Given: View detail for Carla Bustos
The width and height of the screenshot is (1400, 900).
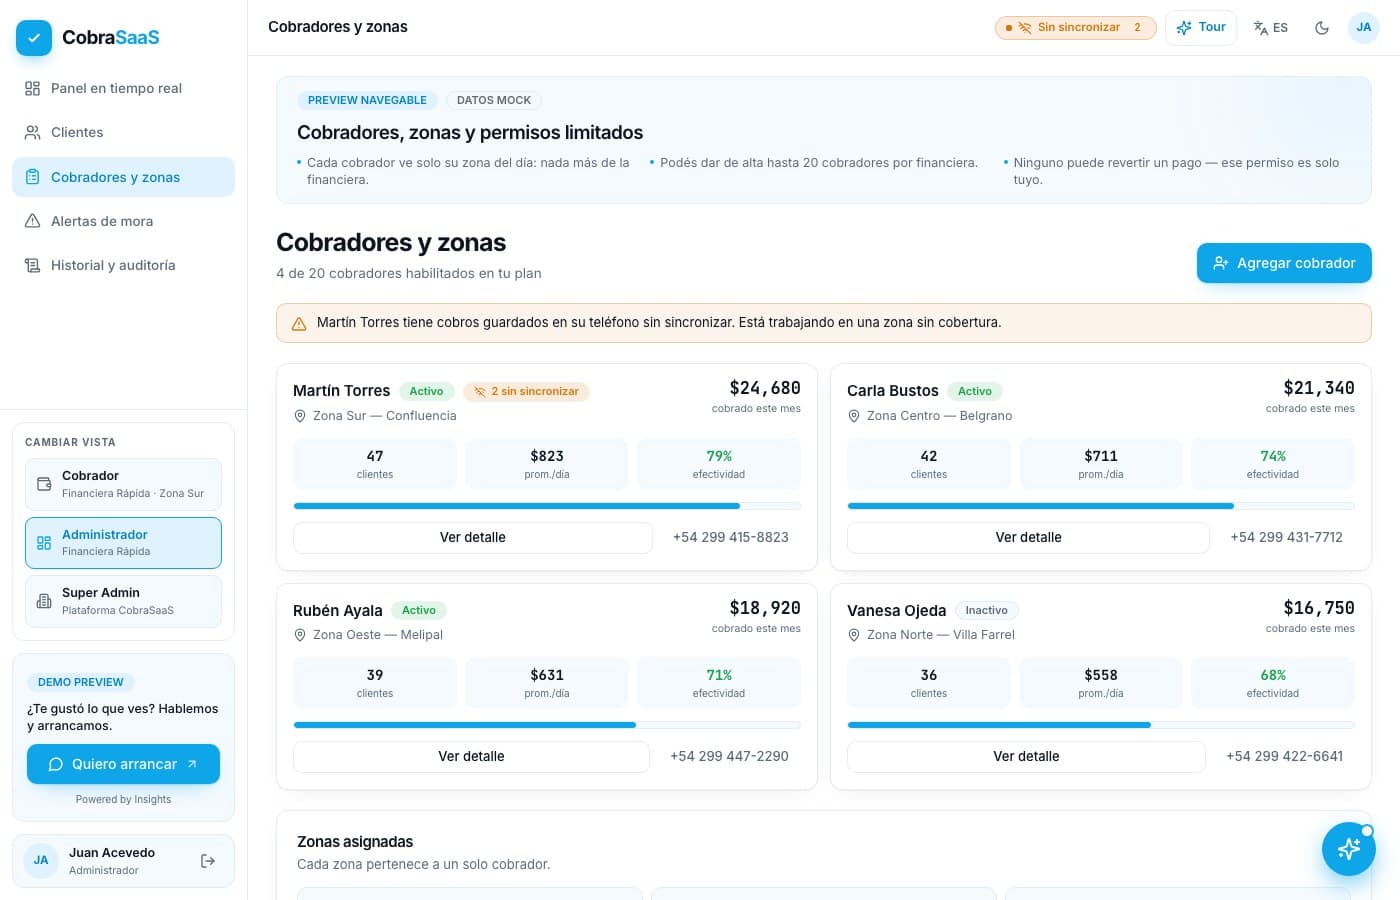Looking at the screenshot, I should [1028, 537].
